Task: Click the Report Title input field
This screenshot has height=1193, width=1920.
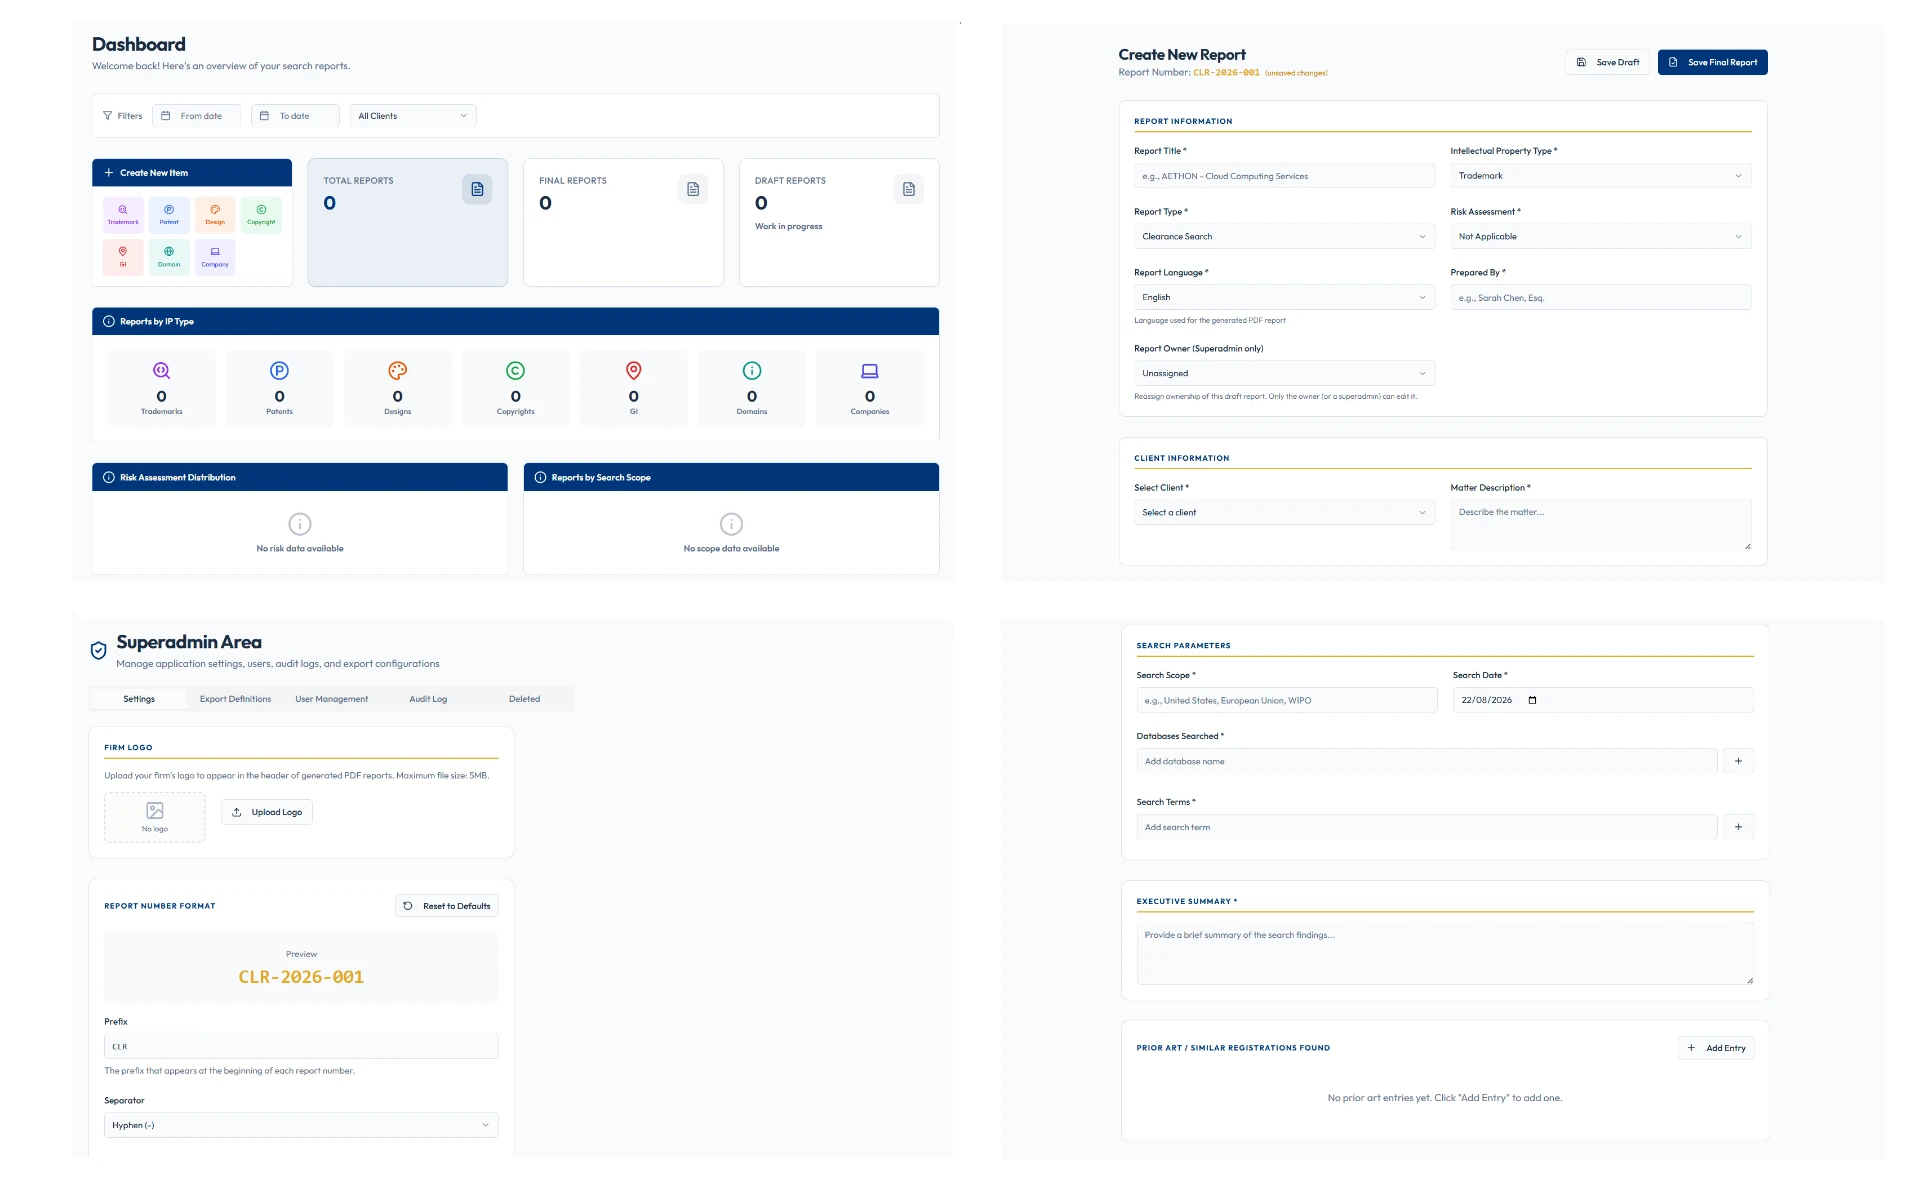Action: [1284, 176]
